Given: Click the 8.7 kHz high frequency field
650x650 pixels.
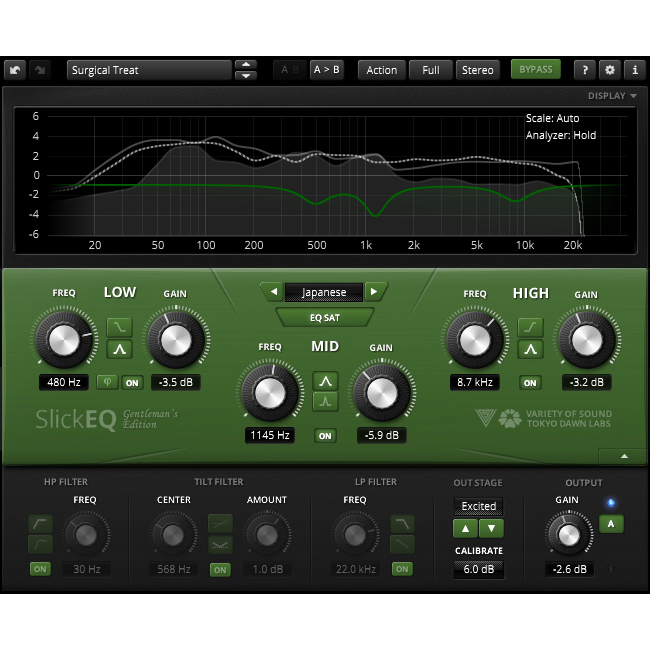Looking at the screenshot, I should point(475,382).
